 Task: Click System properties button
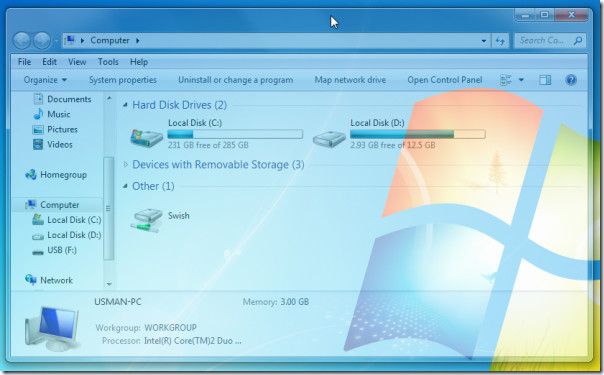[122, 80]
